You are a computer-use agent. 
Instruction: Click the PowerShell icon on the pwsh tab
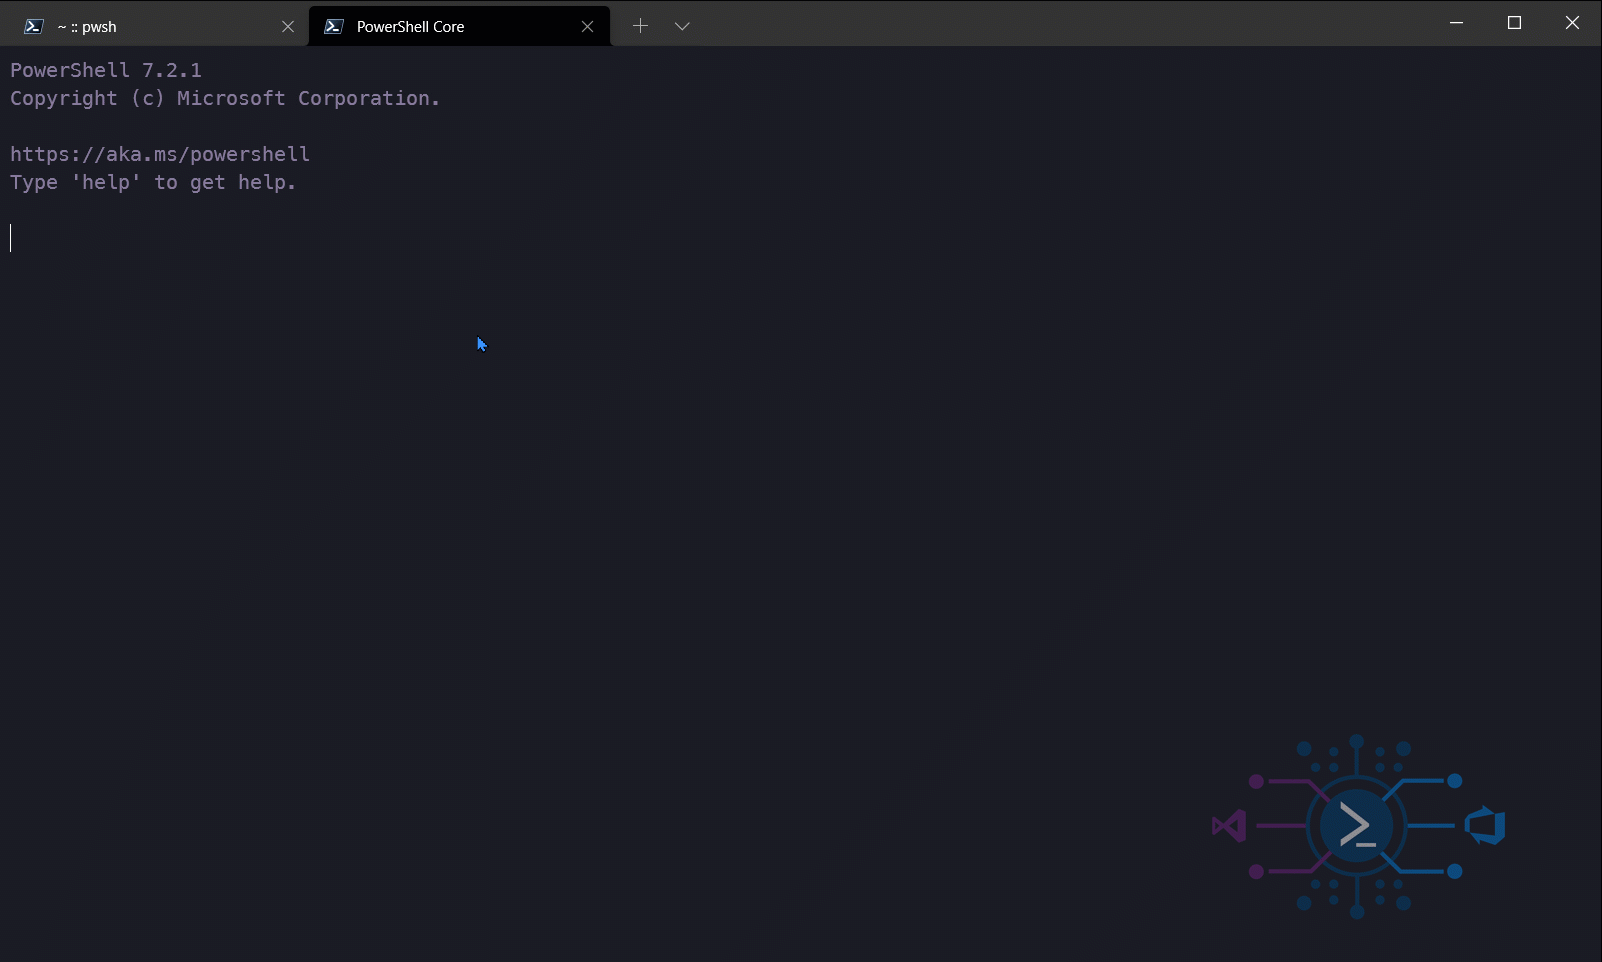[34, 27]
